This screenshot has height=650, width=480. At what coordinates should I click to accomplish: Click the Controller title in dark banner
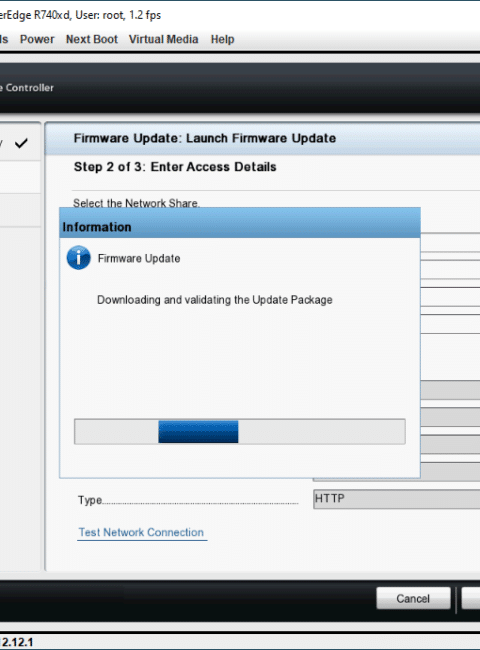point(27,87)
